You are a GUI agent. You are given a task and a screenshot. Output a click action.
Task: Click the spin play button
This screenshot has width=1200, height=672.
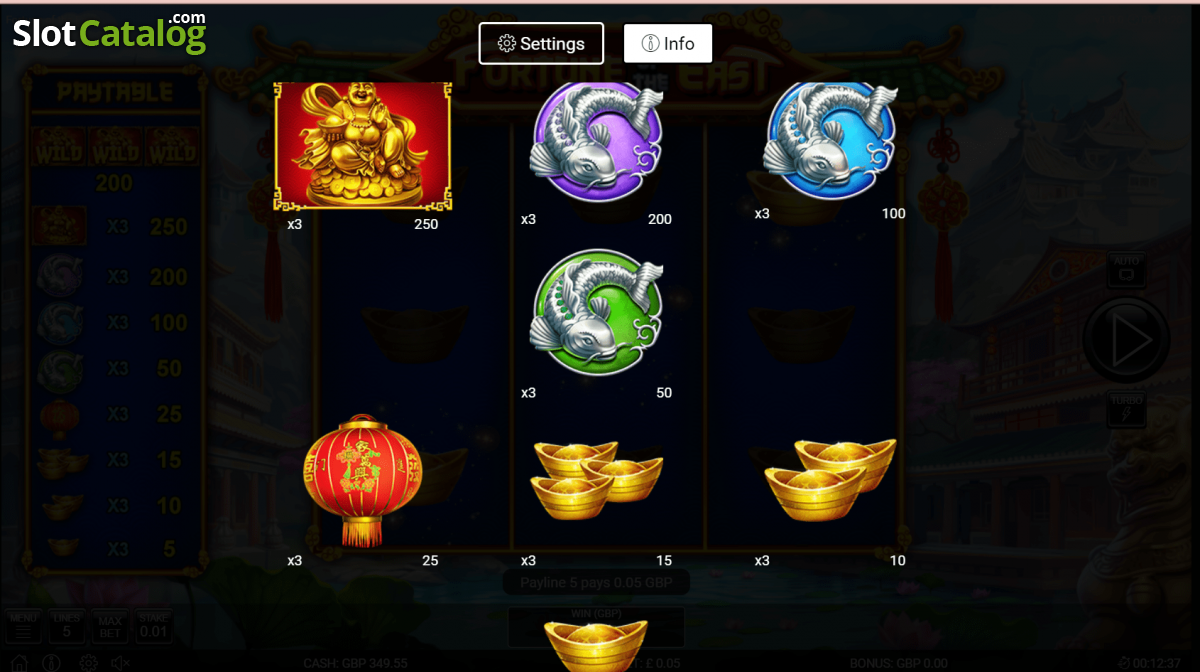1126,341
